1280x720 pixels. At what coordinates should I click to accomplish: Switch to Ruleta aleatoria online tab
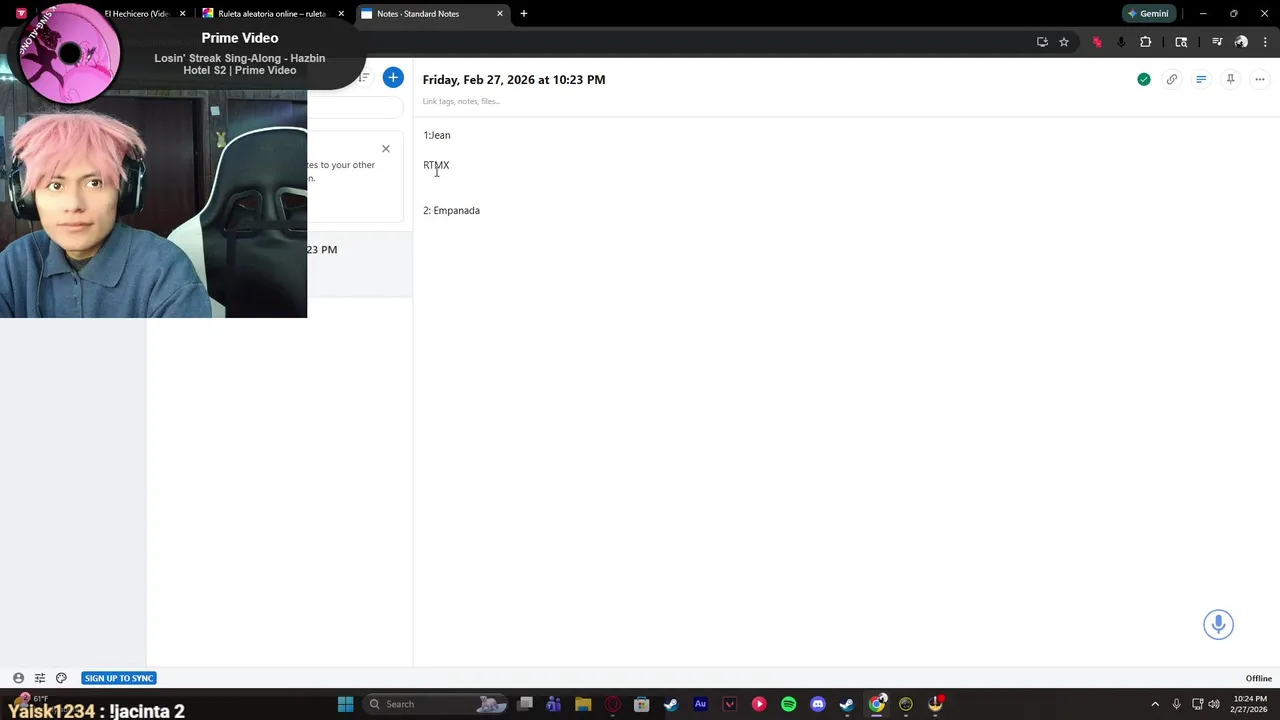pos(270,14)
